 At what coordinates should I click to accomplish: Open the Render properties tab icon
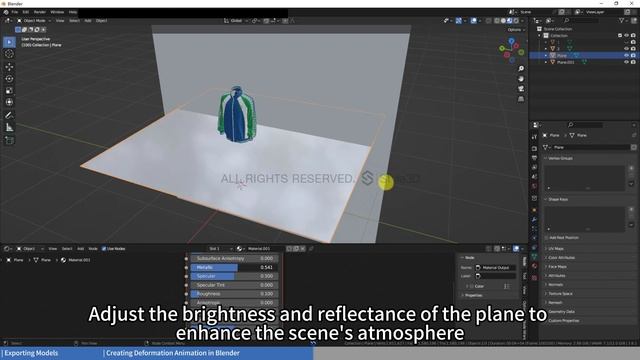point(534,149)
